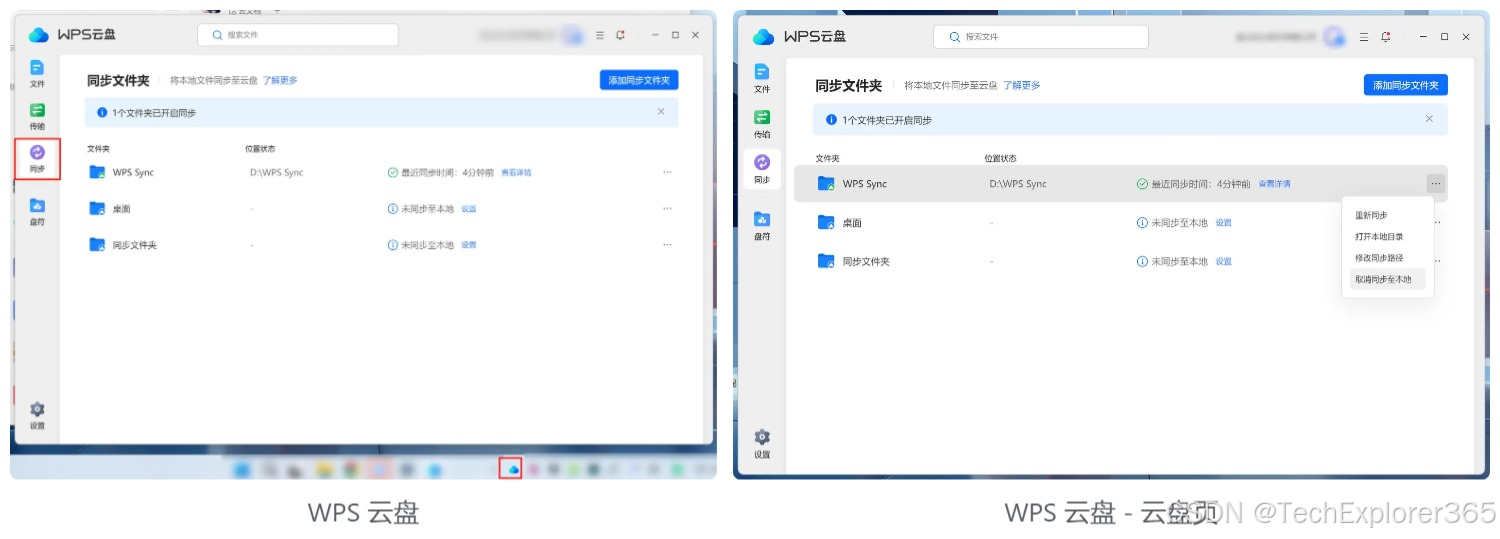Click WPS Sync folder name in menu-open window
Screen dimensions: 1500x539
coord(865,184)
